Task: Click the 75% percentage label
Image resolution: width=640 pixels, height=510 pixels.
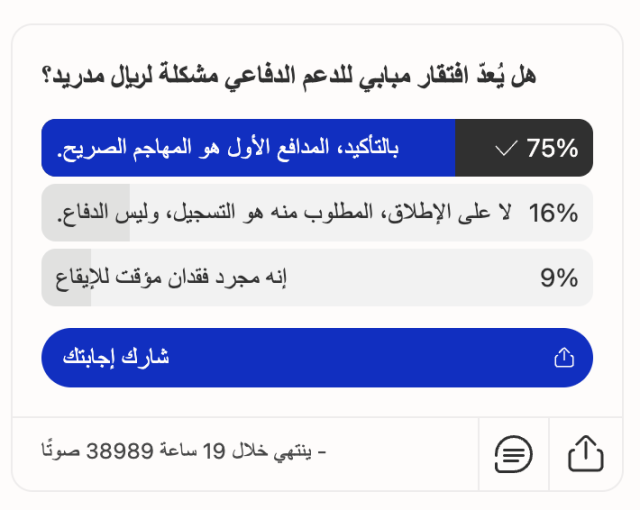Action: [x=553, y=149]
